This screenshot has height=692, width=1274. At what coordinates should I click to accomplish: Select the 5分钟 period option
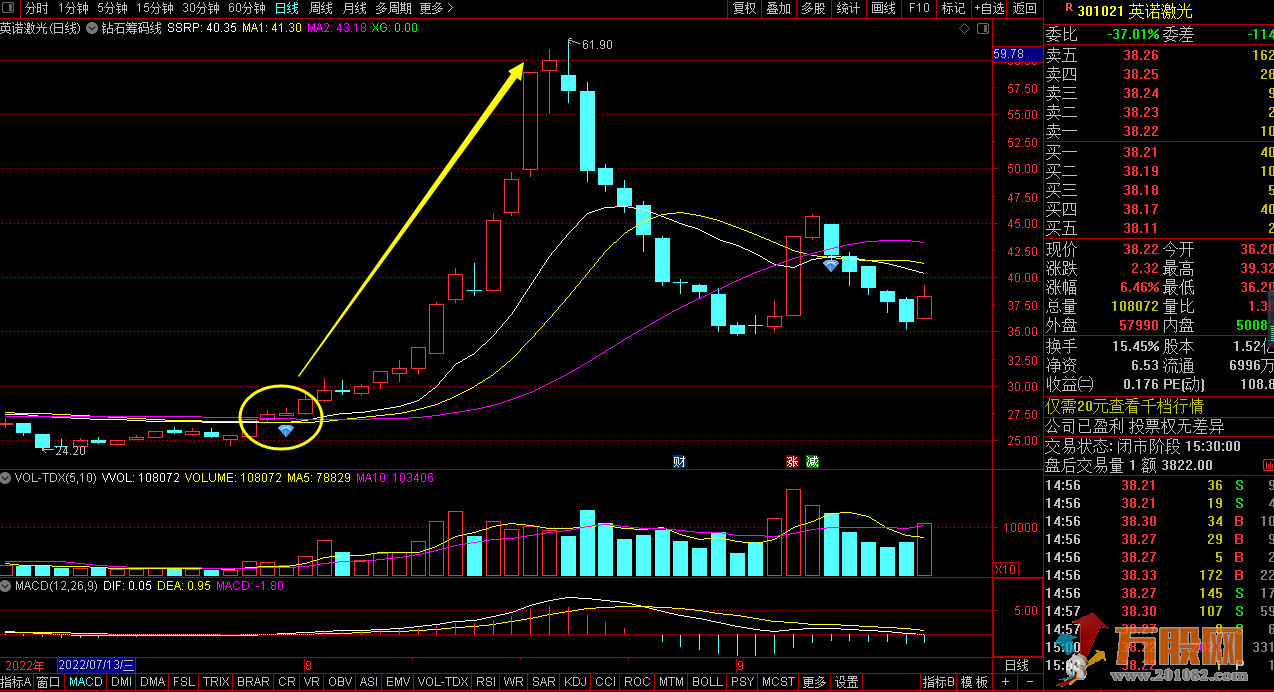111,8
